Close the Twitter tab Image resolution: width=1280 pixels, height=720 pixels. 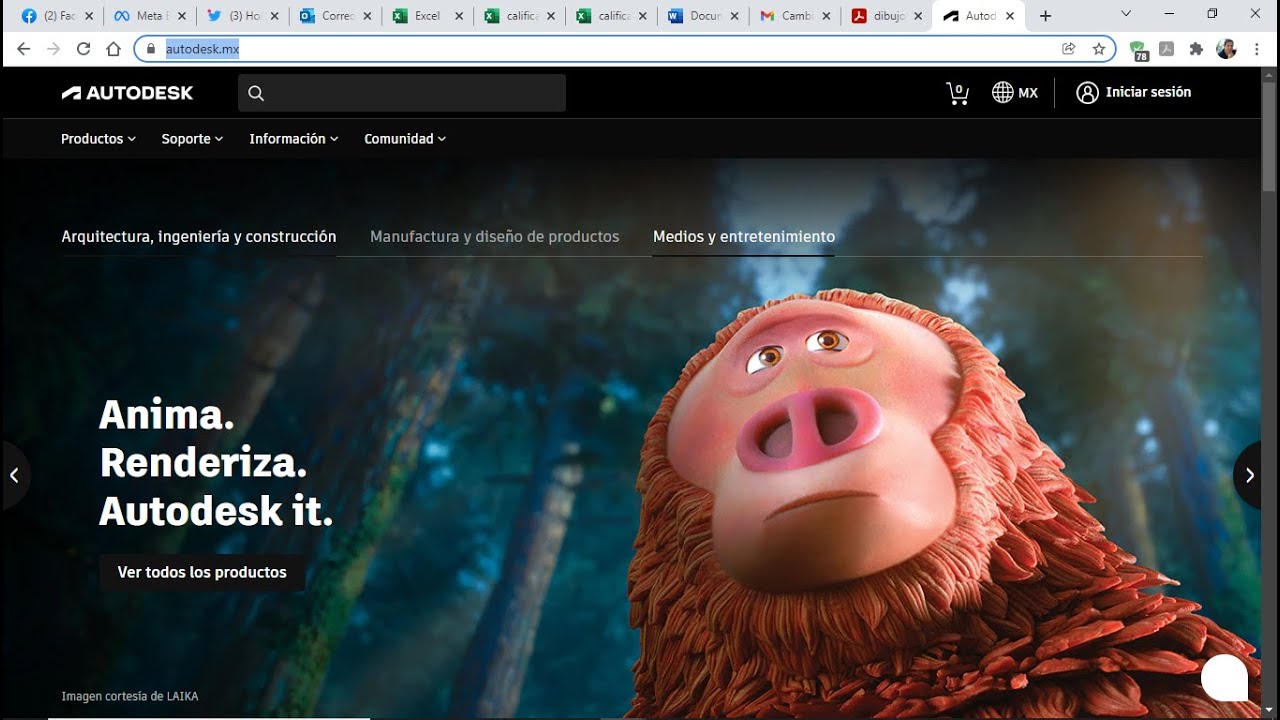tap(274, 16)
